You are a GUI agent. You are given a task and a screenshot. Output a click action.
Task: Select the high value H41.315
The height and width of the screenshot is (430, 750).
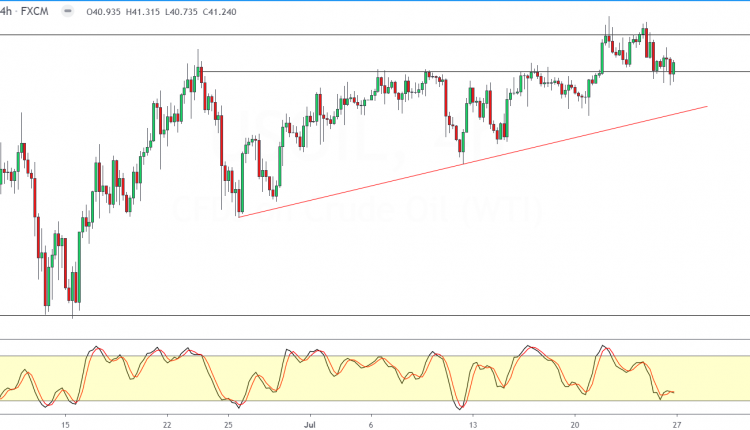coord(143,11)
